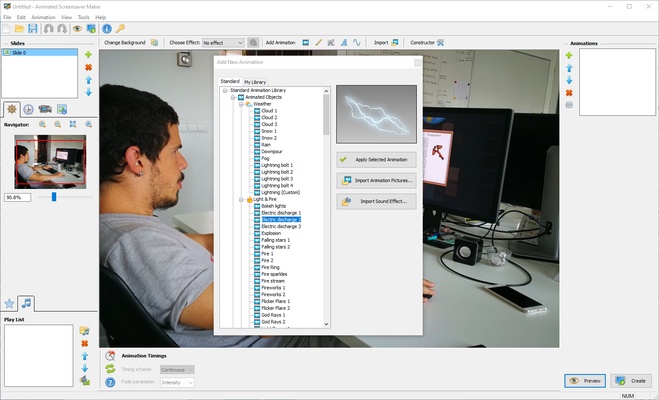Save project using the floppy disk icon
The height and width of the screenshot is (400, 659).
33,29
